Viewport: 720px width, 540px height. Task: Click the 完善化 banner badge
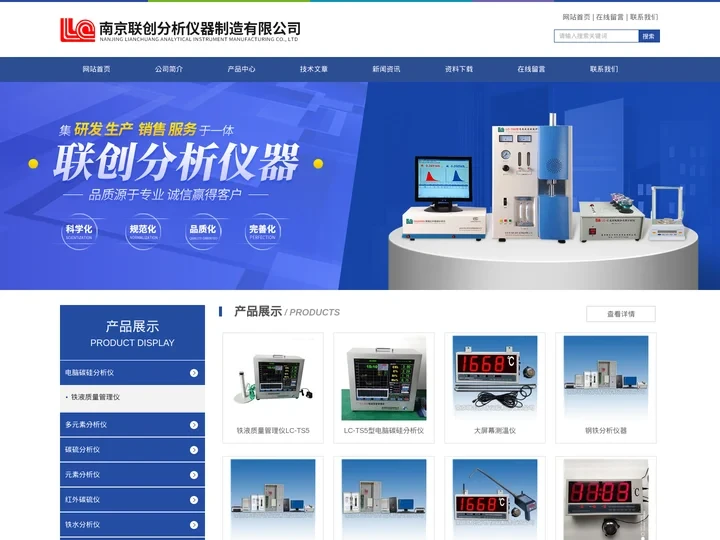tap(263, 231)
